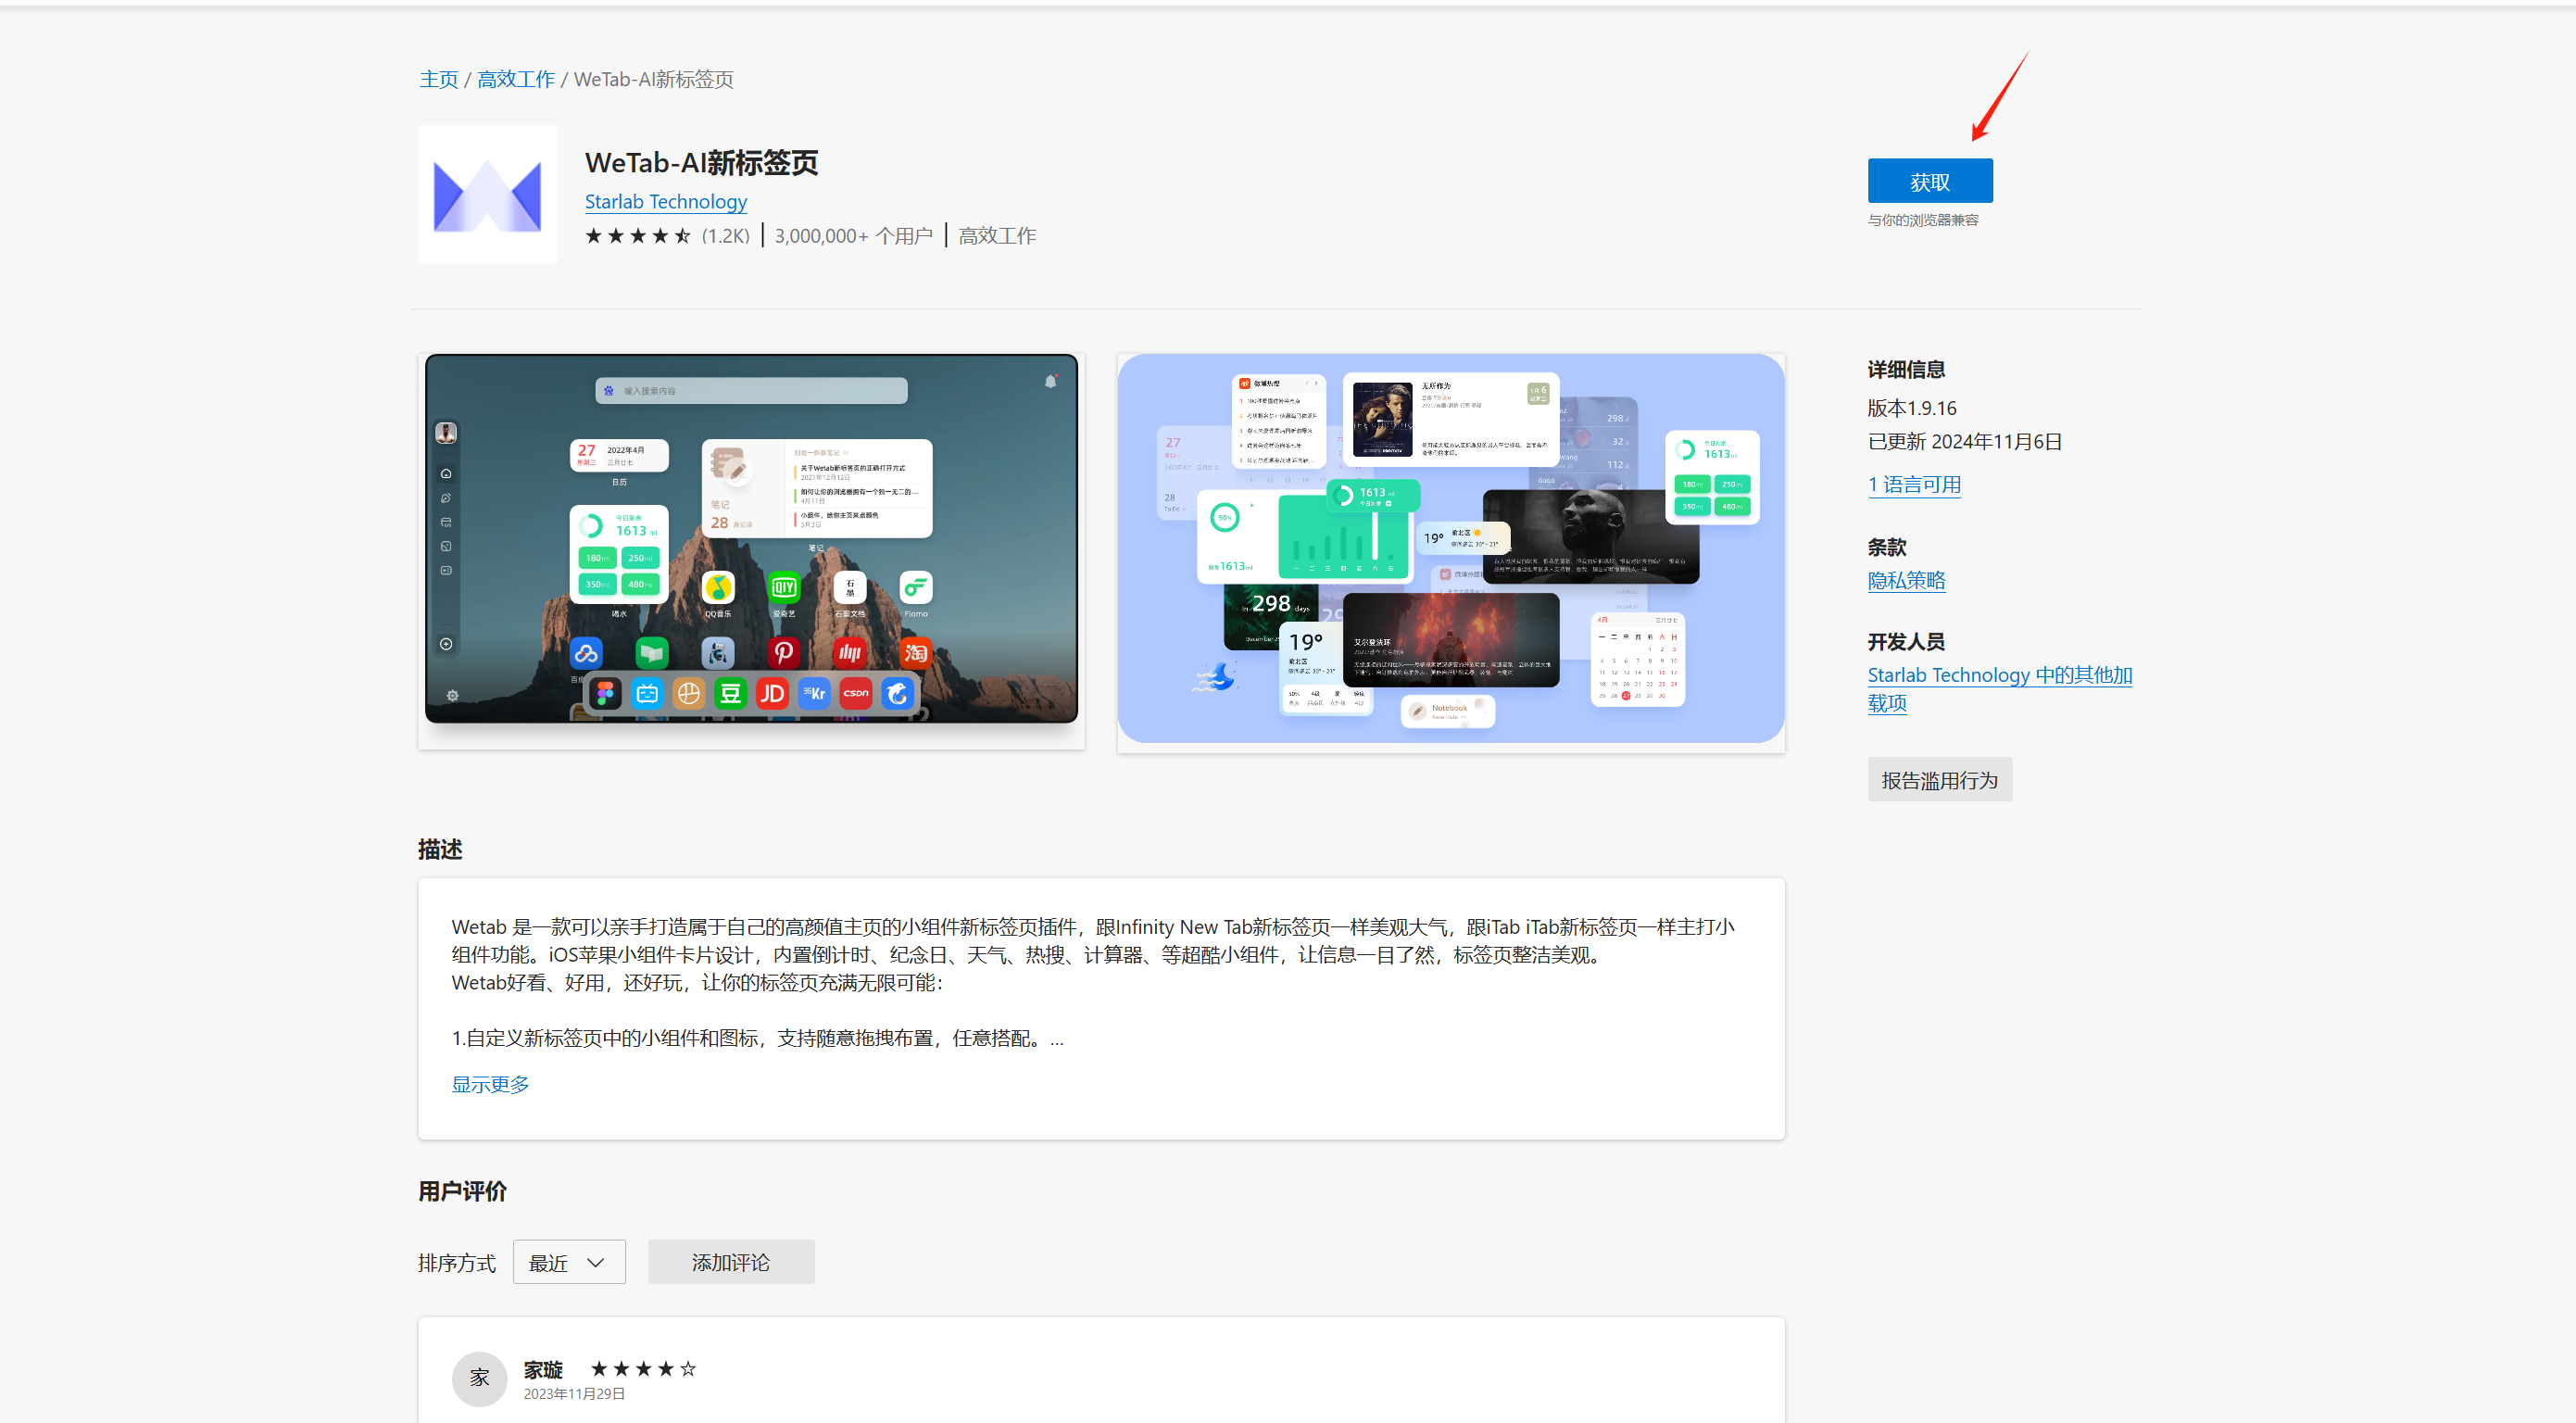
Task: Expand the 1 语言可用 languages link
Action: point(1913,485)
